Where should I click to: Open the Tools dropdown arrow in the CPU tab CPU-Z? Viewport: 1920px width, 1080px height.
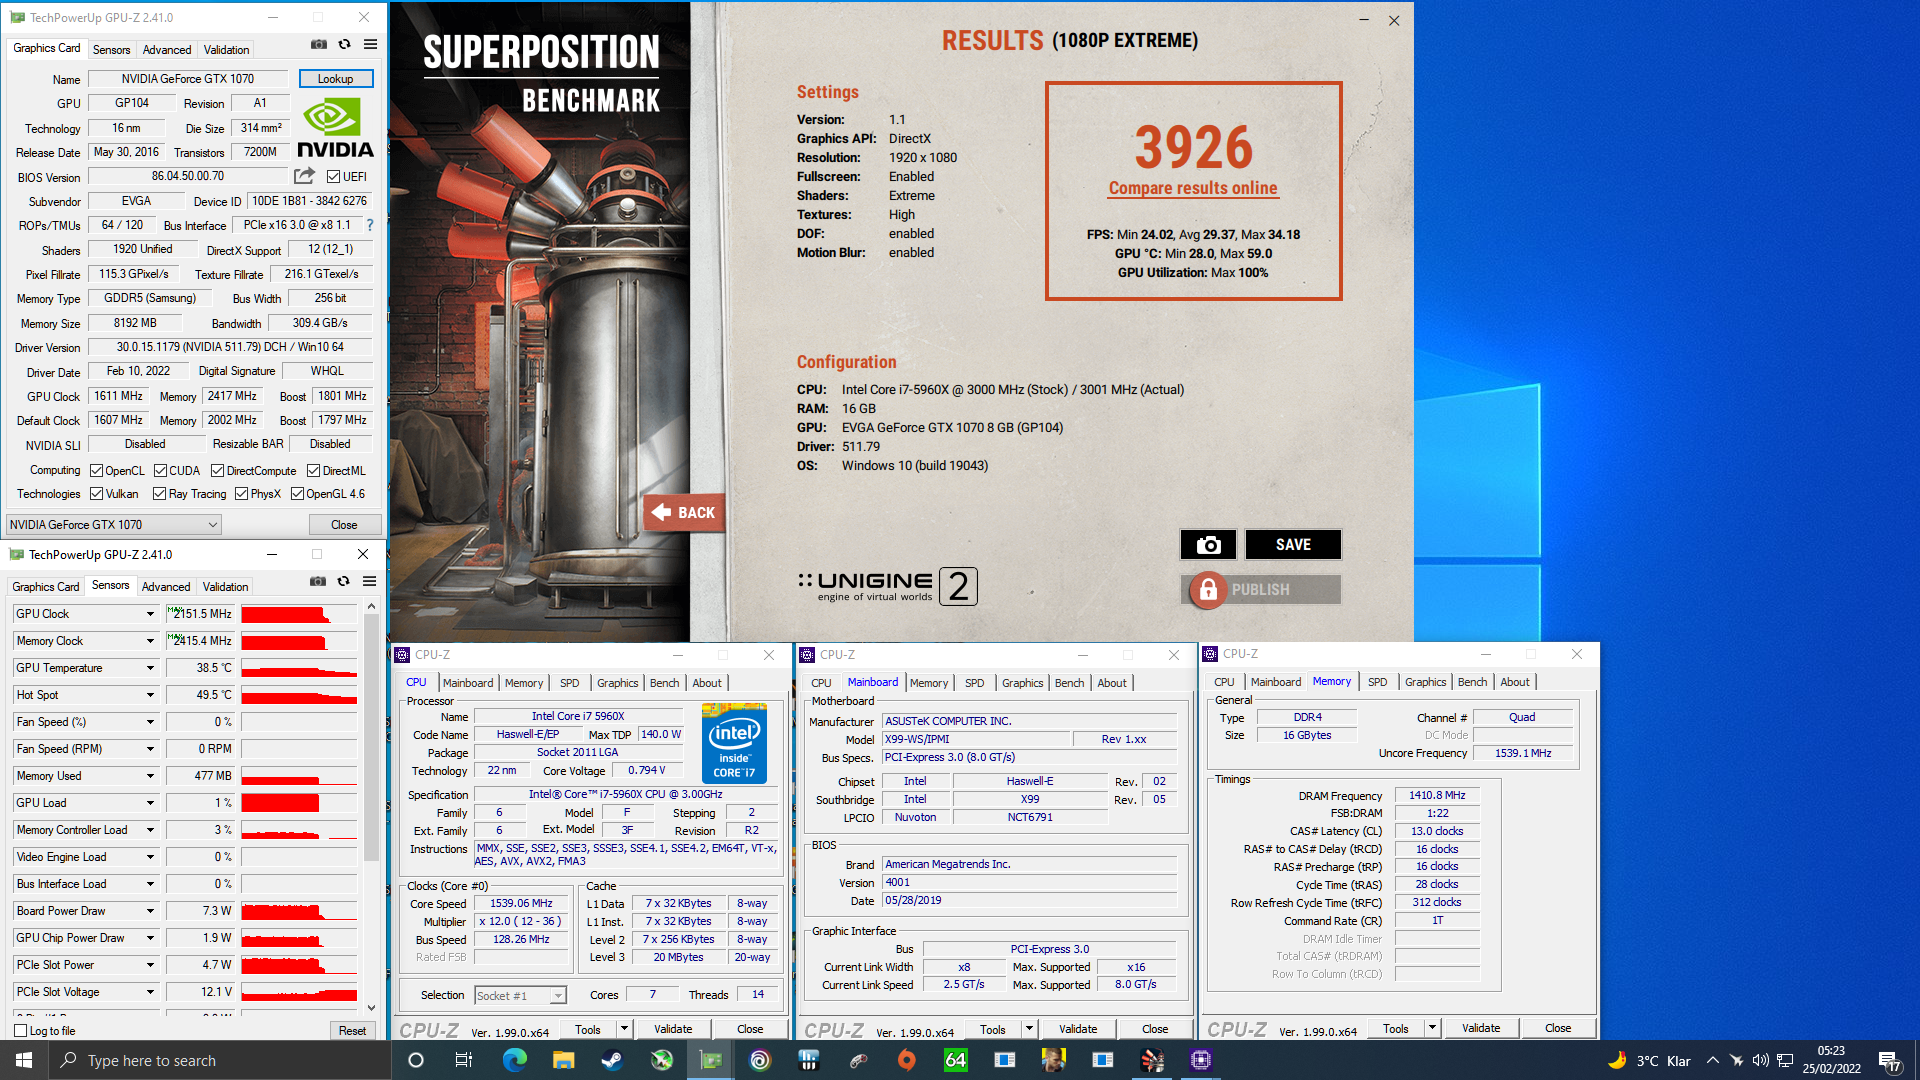[x=624, y=1028]
